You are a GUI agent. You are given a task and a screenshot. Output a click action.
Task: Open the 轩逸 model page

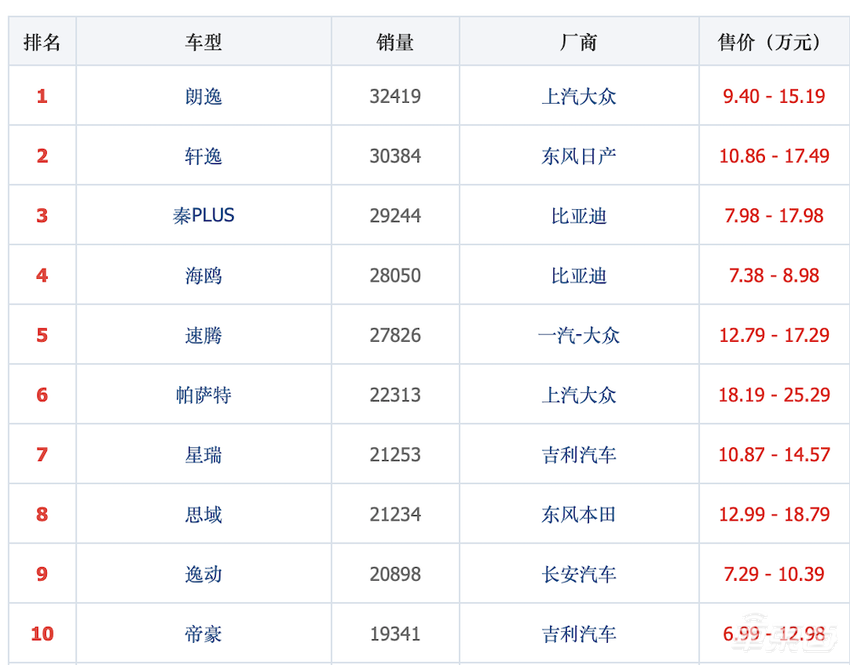[203, 155]
